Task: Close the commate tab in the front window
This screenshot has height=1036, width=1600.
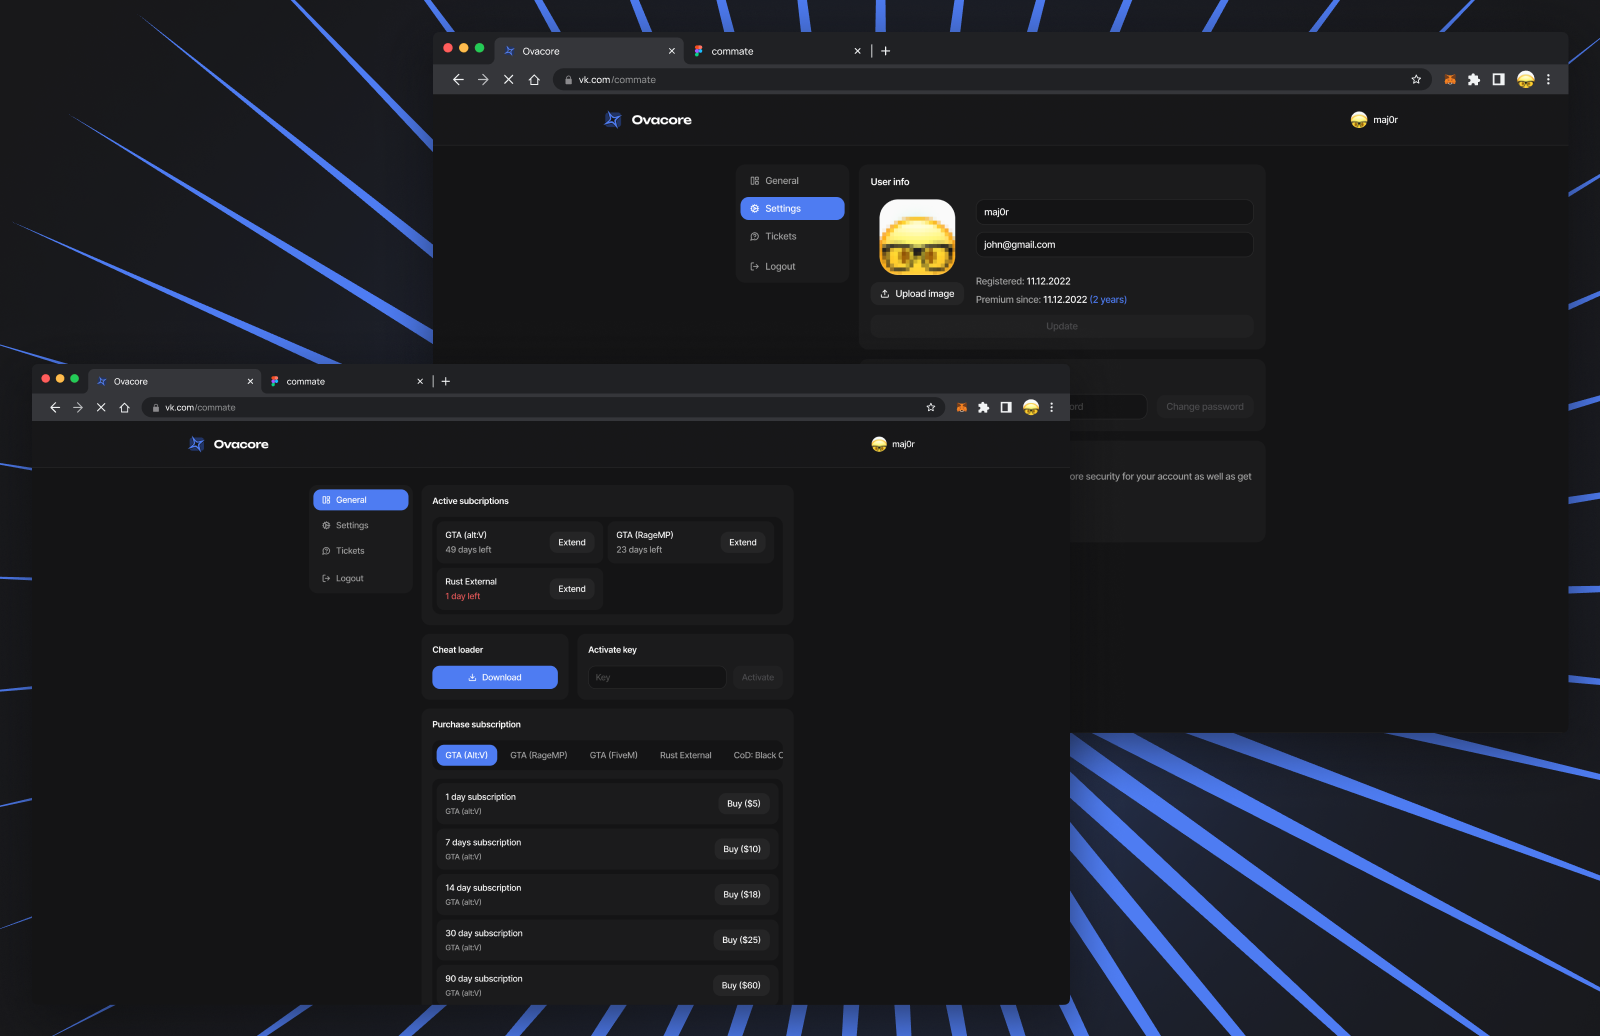Action: pos(420,381)
